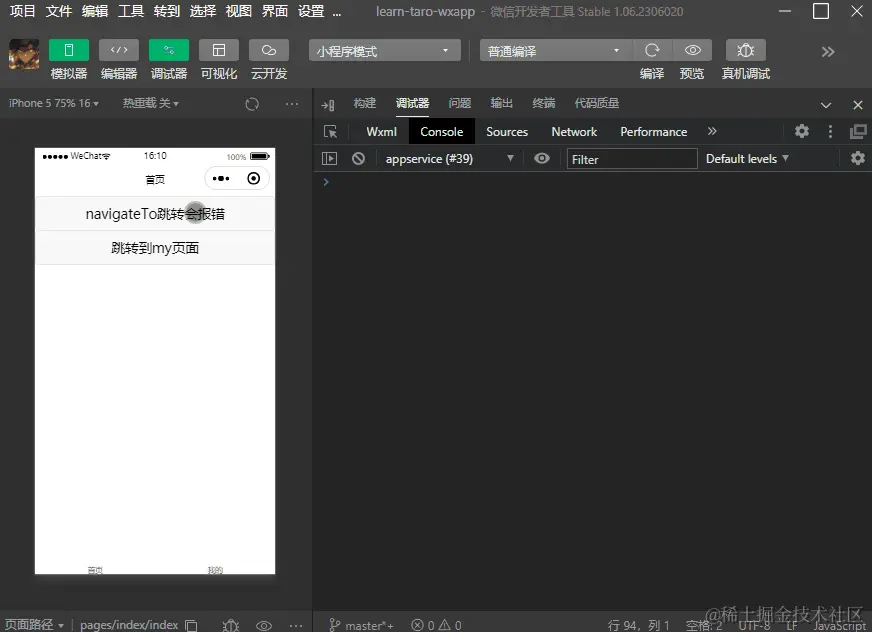
Task: Click the navigateTo跳转会报错 button
Action: point(154,213)
